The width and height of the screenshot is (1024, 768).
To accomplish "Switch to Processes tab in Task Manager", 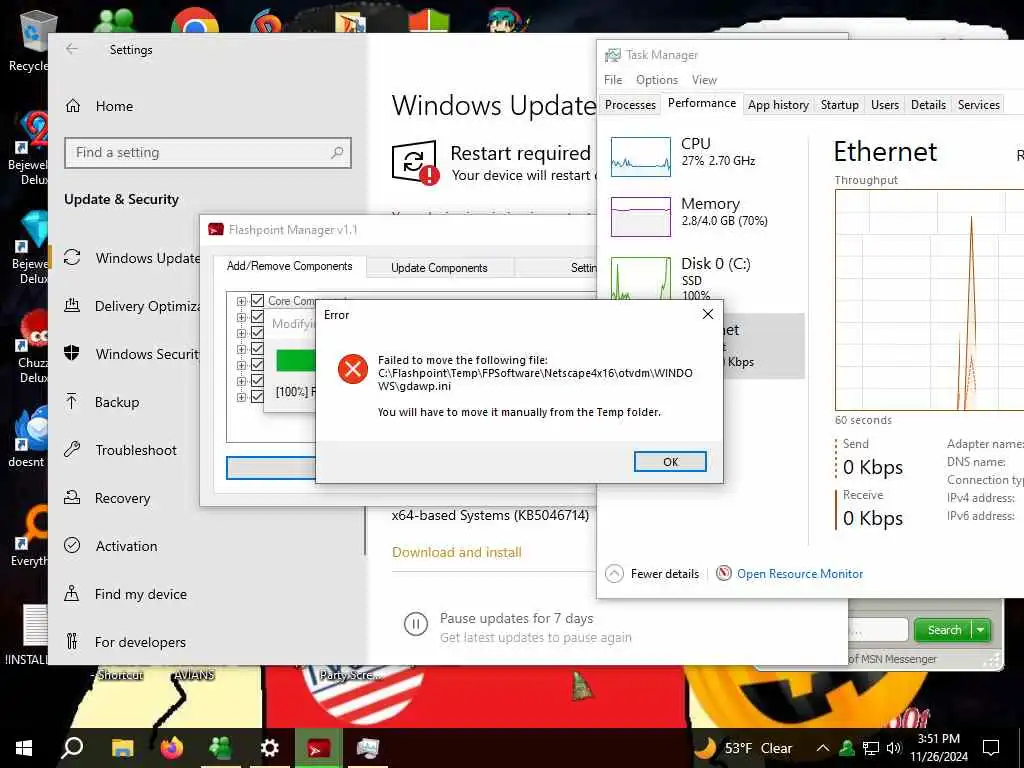I will tap(630, 104).
